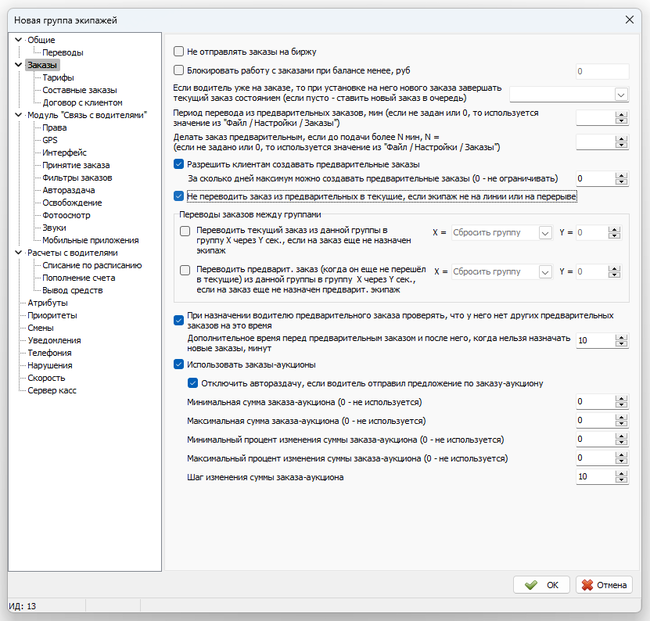Collapse the Модуль 'Связь с водителями' node
Viewport: 650px width, 621px height.
pos(17,115)
